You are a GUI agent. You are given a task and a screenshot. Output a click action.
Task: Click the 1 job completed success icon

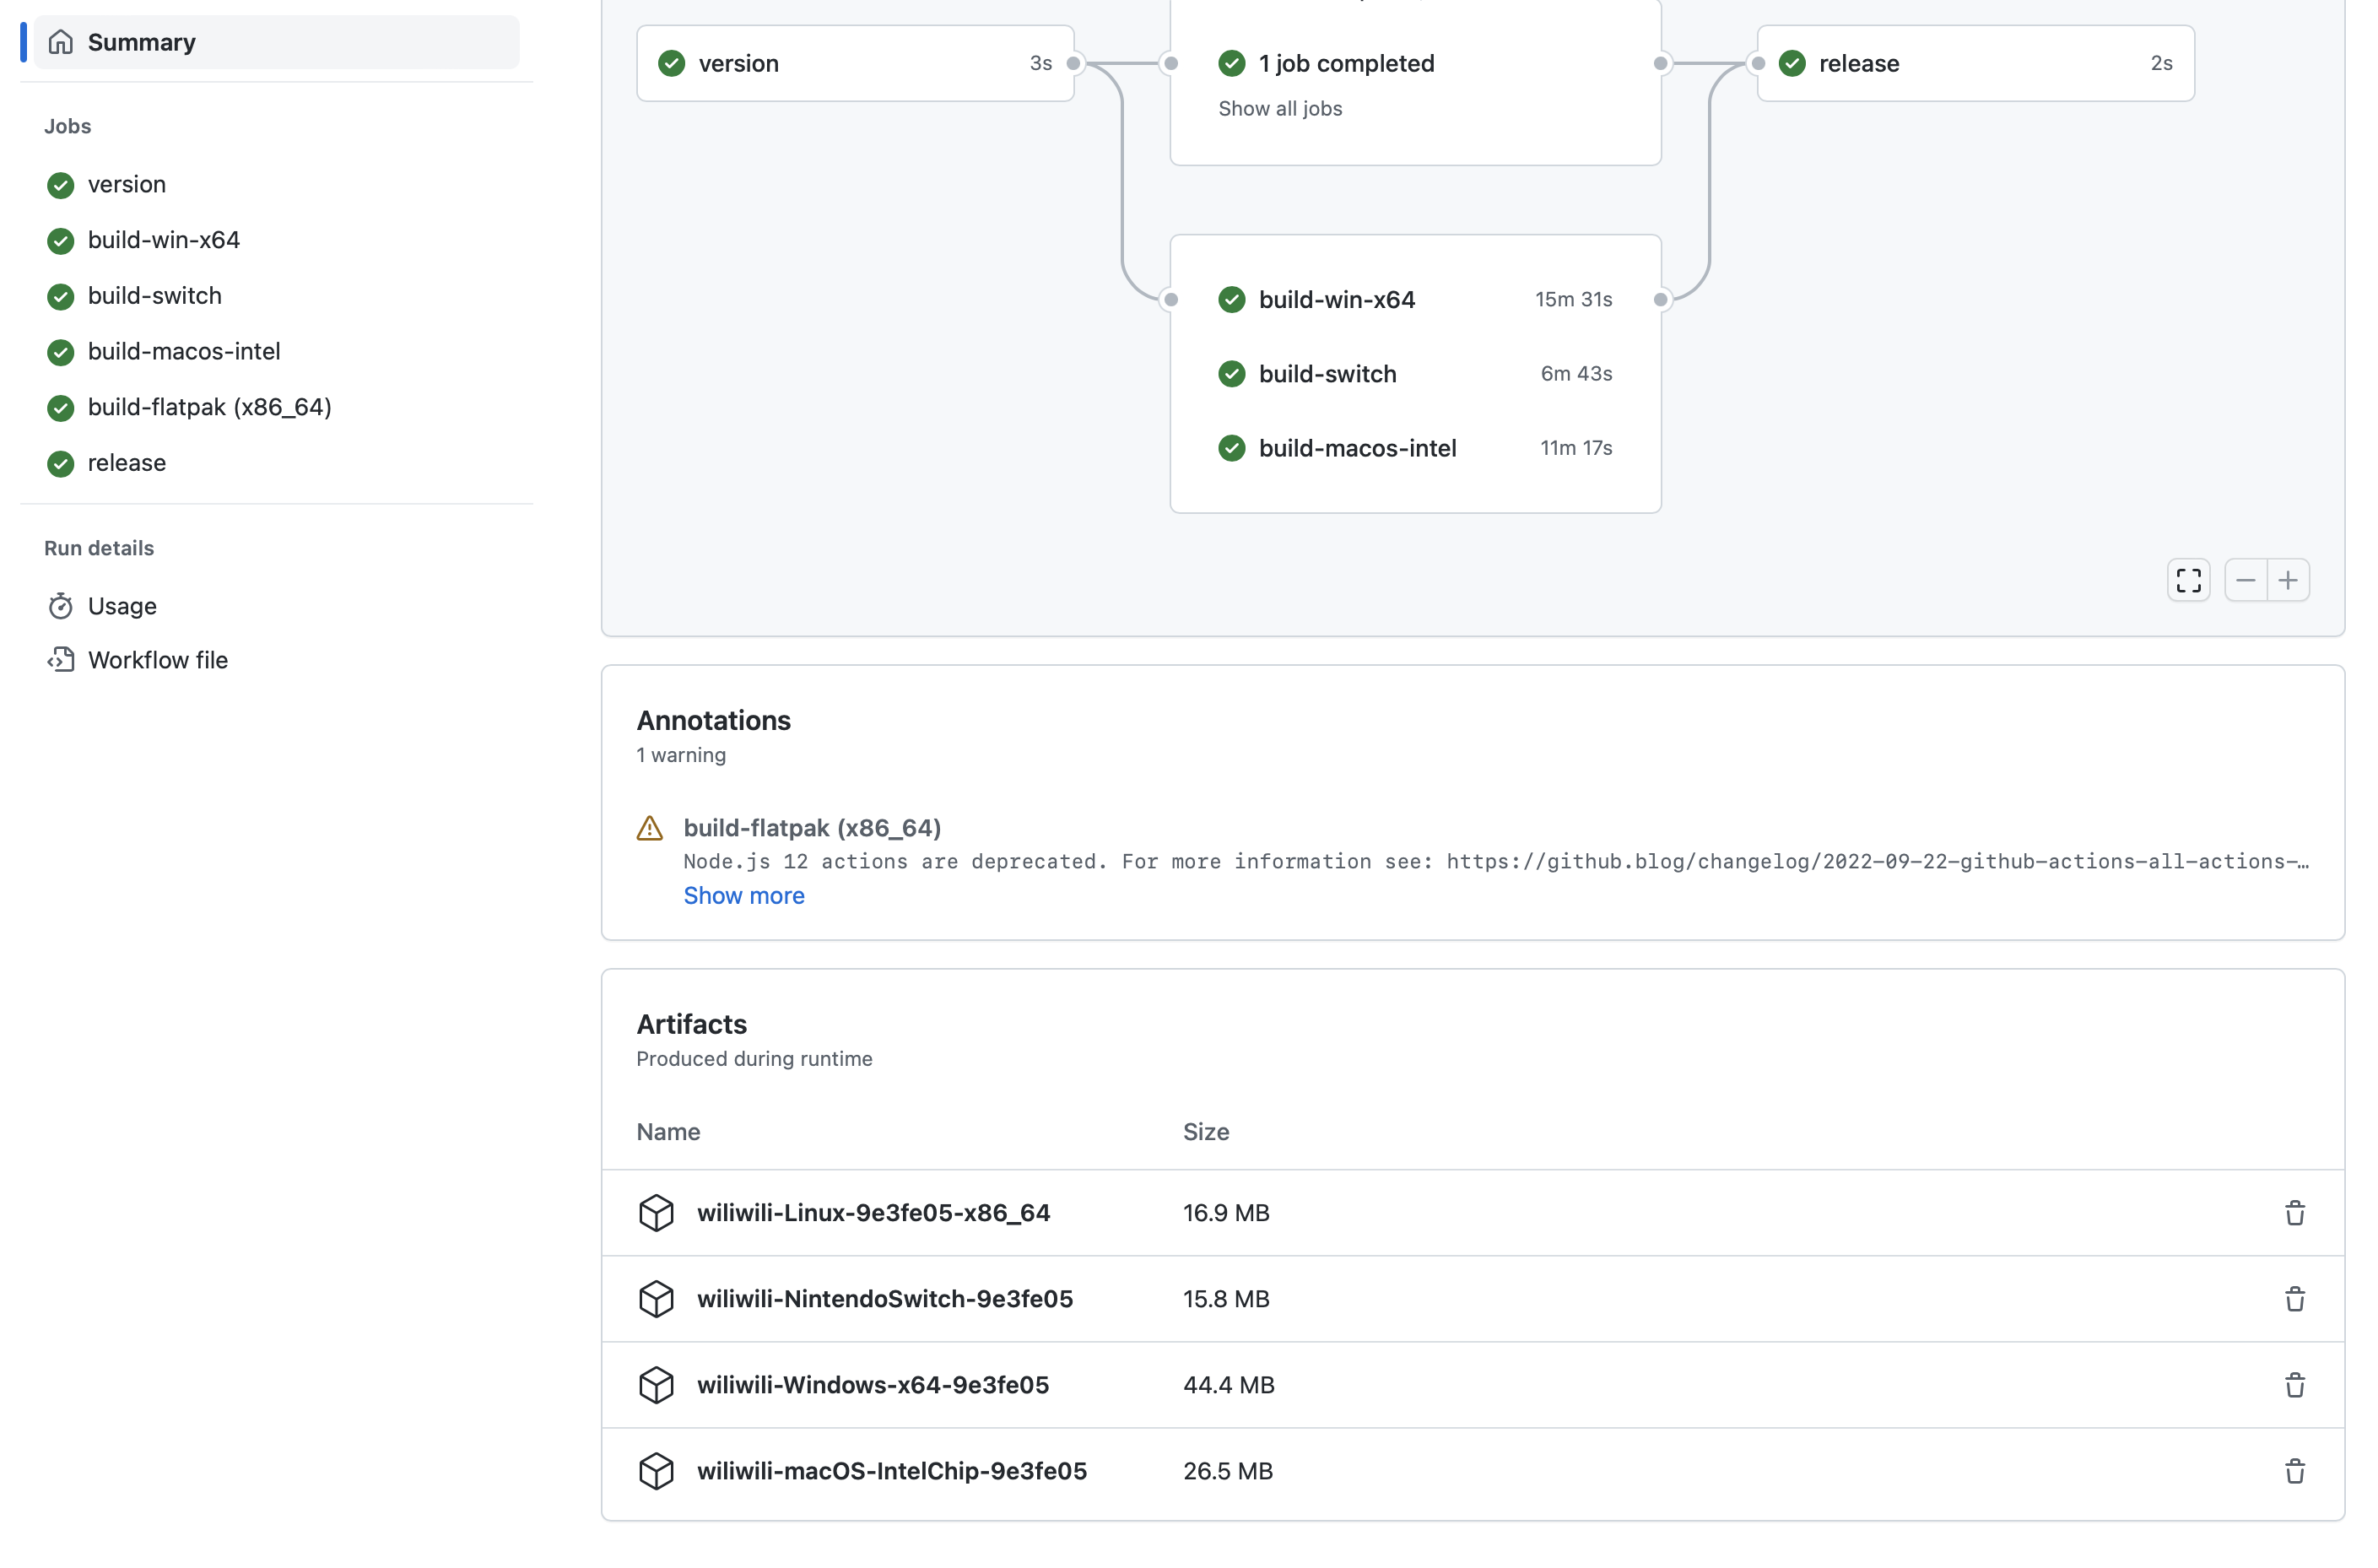tap(1232, 63)
